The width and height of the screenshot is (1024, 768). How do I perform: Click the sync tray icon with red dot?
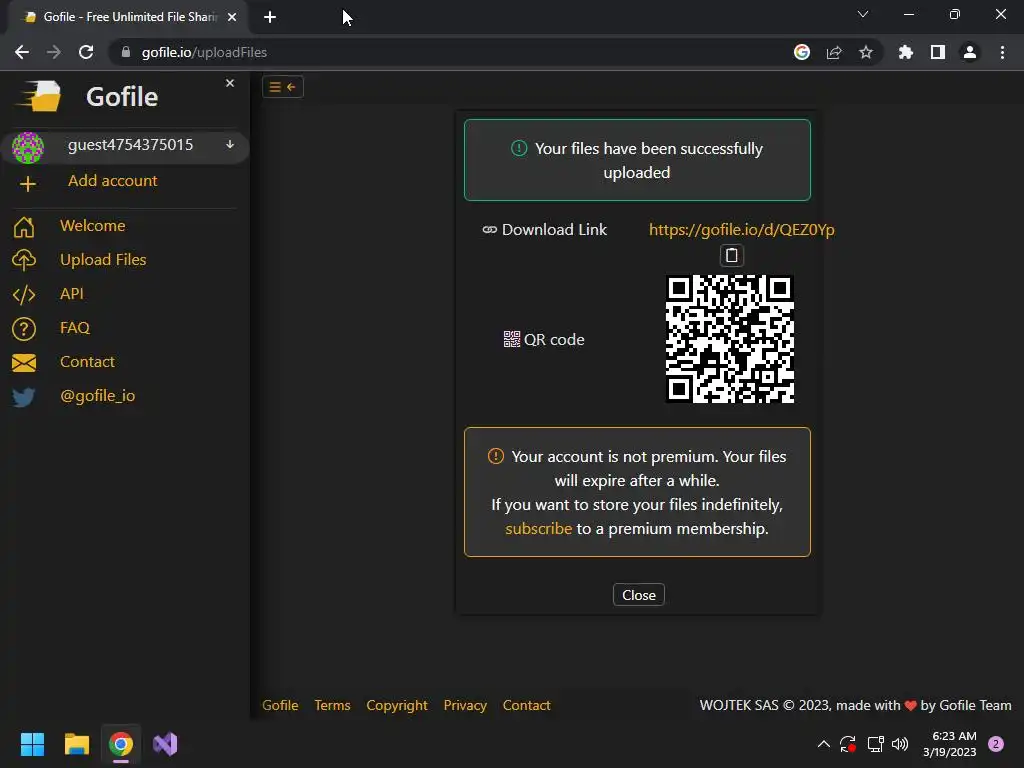[848, 744]
